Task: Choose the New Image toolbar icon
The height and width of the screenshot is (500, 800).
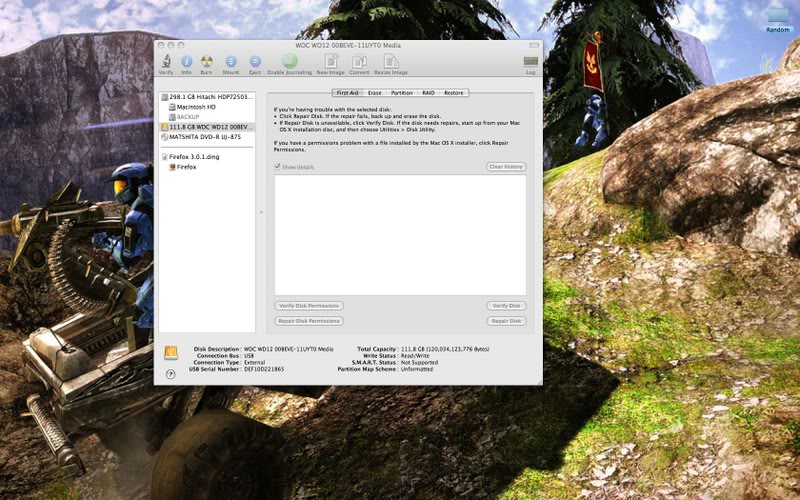Action: (331, 61)
